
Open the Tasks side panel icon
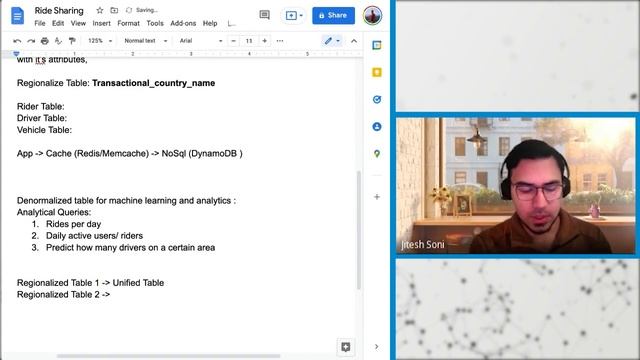pyautogui.click(x=377, y=100)
